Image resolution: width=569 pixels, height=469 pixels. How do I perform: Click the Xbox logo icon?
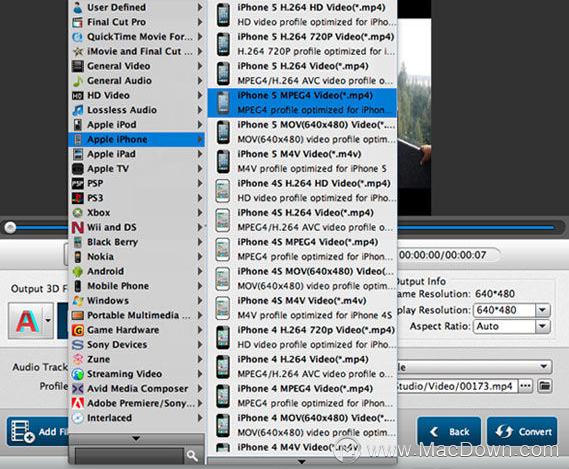[78, 213]
